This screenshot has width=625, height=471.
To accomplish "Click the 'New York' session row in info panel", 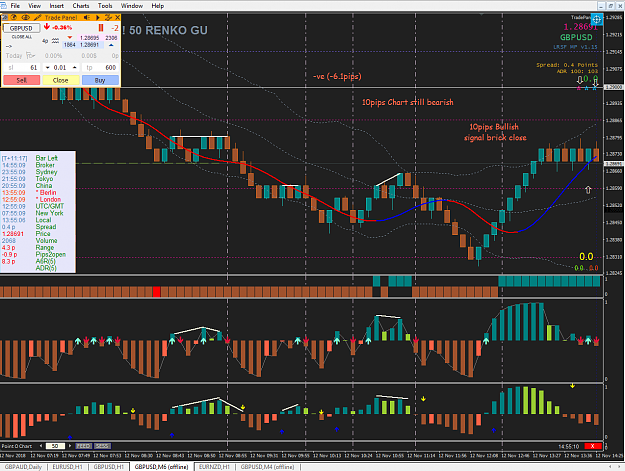I will [x=33, y=213].
